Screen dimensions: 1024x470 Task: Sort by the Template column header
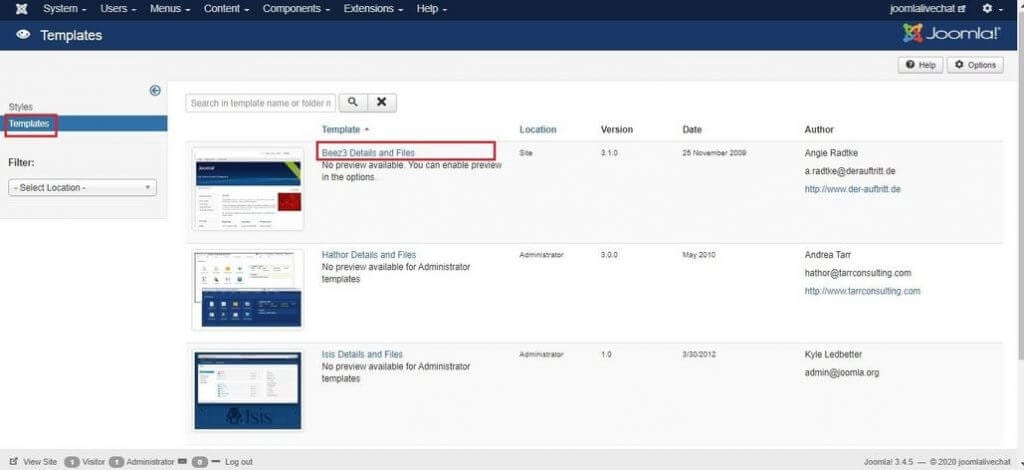[345, 129]
